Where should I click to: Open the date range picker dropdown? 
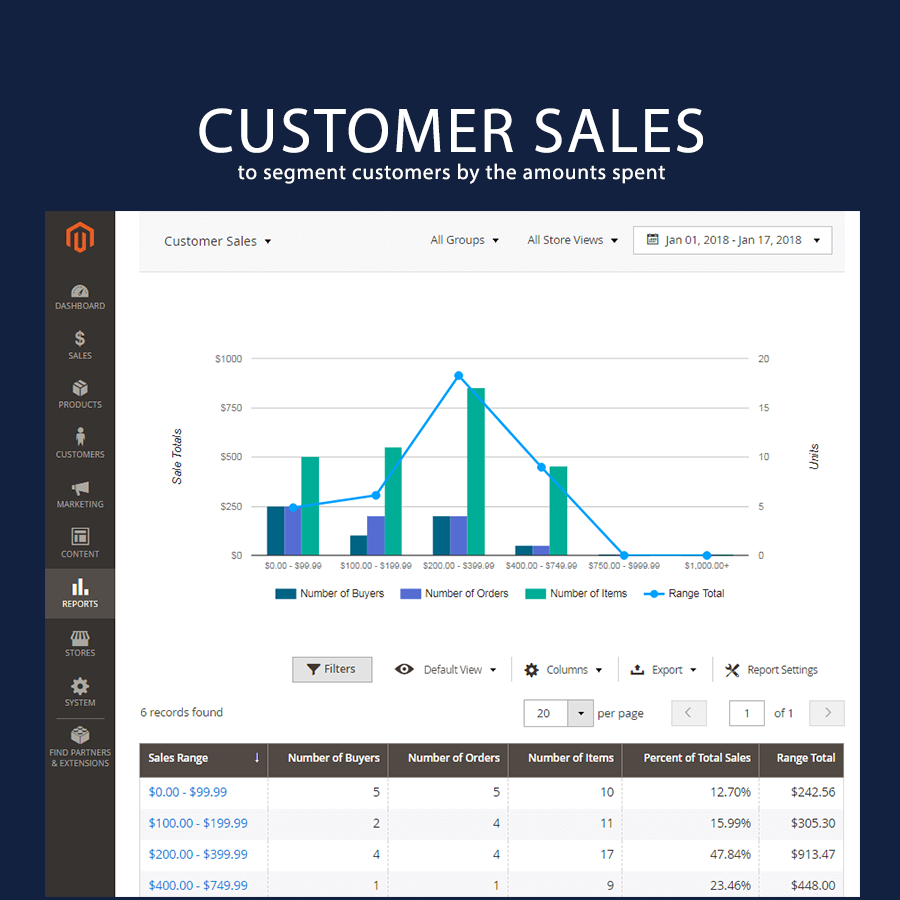(x=732, y=240)
